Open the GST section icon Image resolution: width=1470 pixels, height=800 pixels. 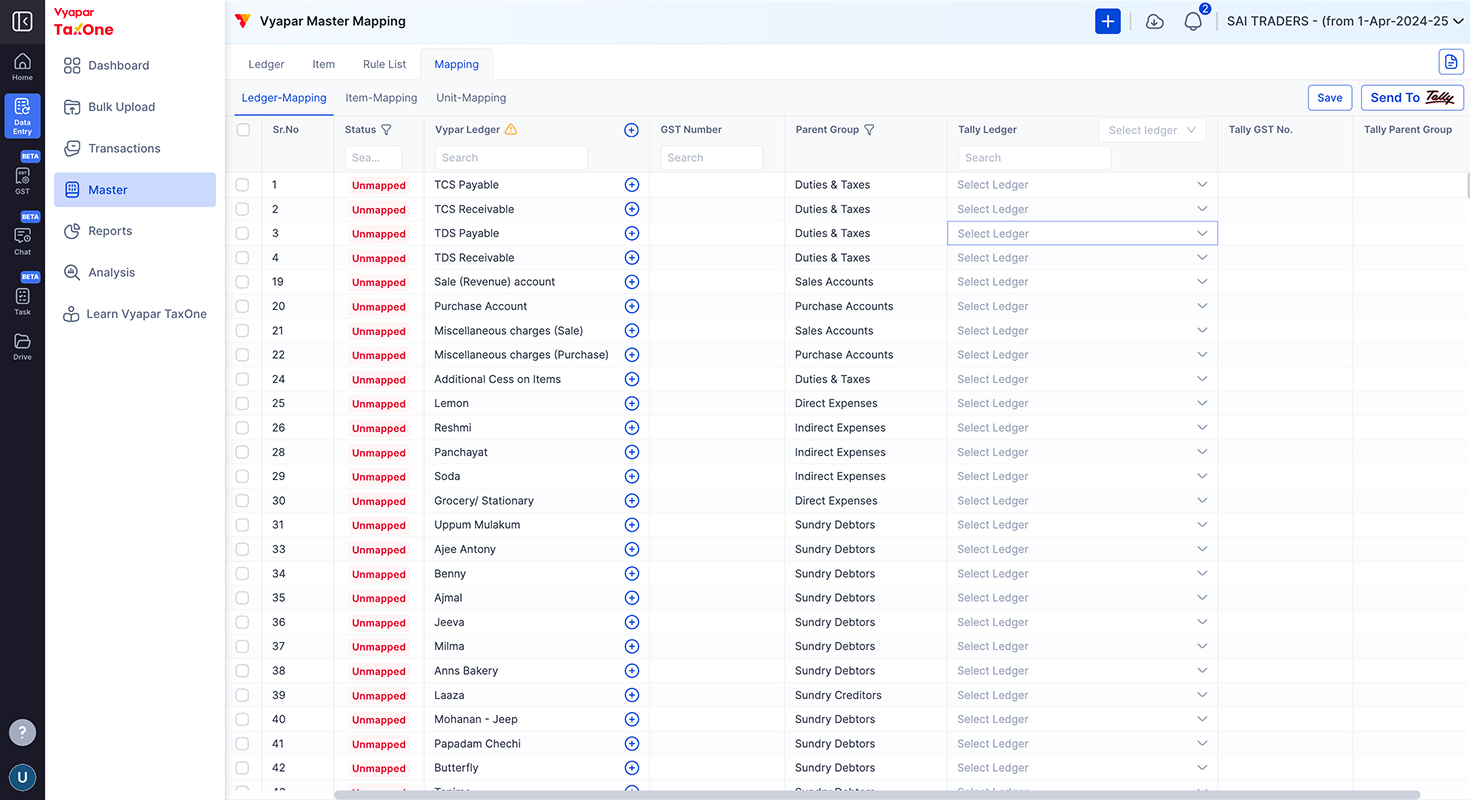(22, 179)
